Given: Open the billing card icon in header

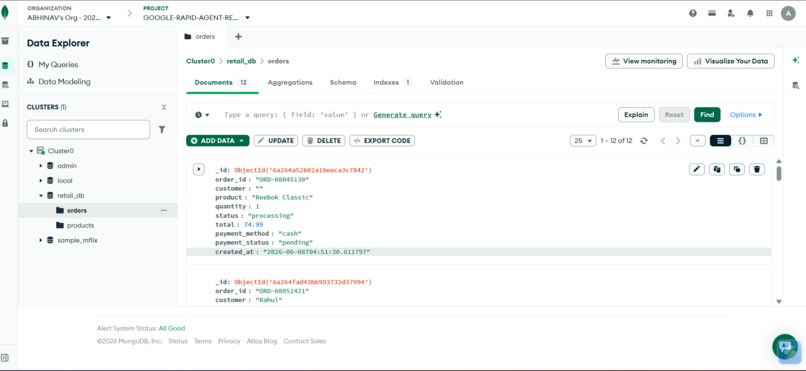Looking at the screenshot, I should pyautogui.click(x=712, y=13).
